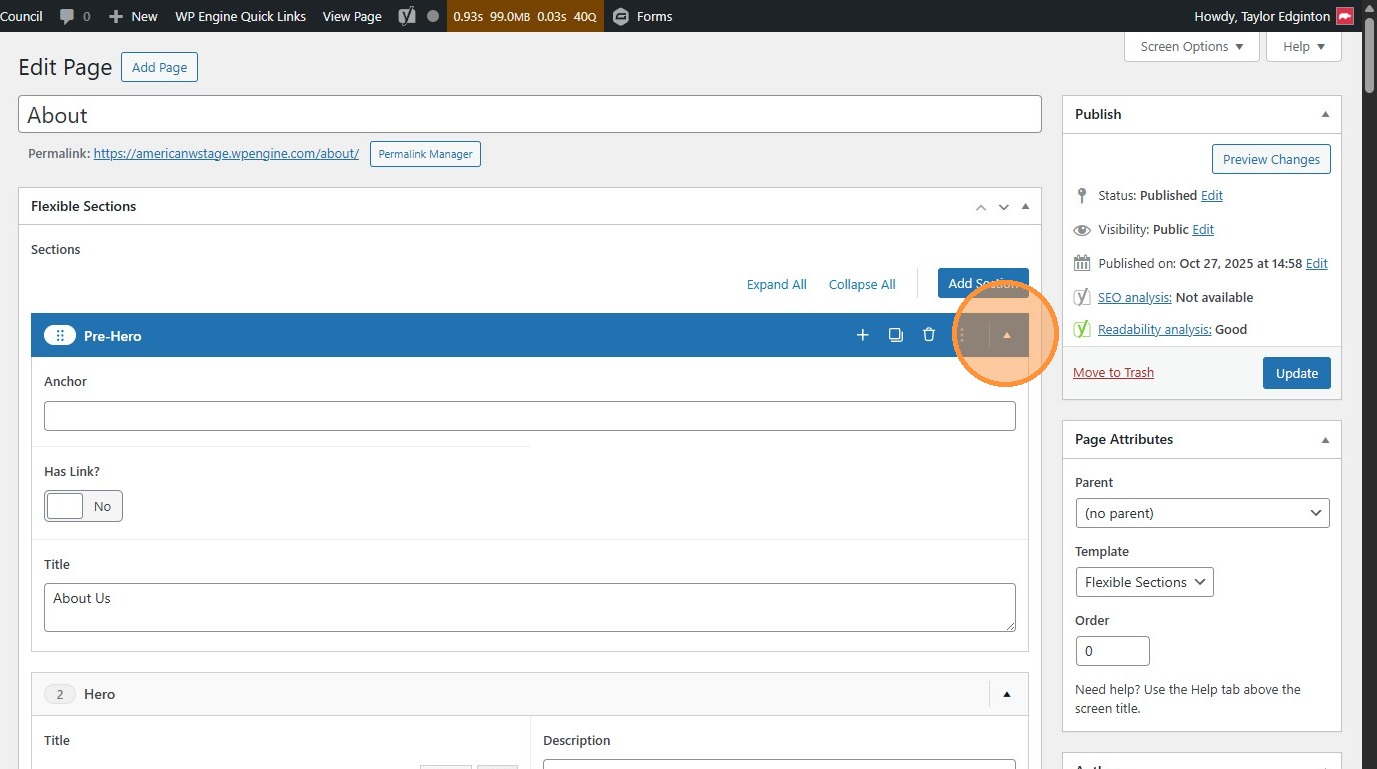The height and width of the screenshot is (769, 1377).
Task: Collapse the Pre-Hero section arrow
Action: tap(1007, 335)
